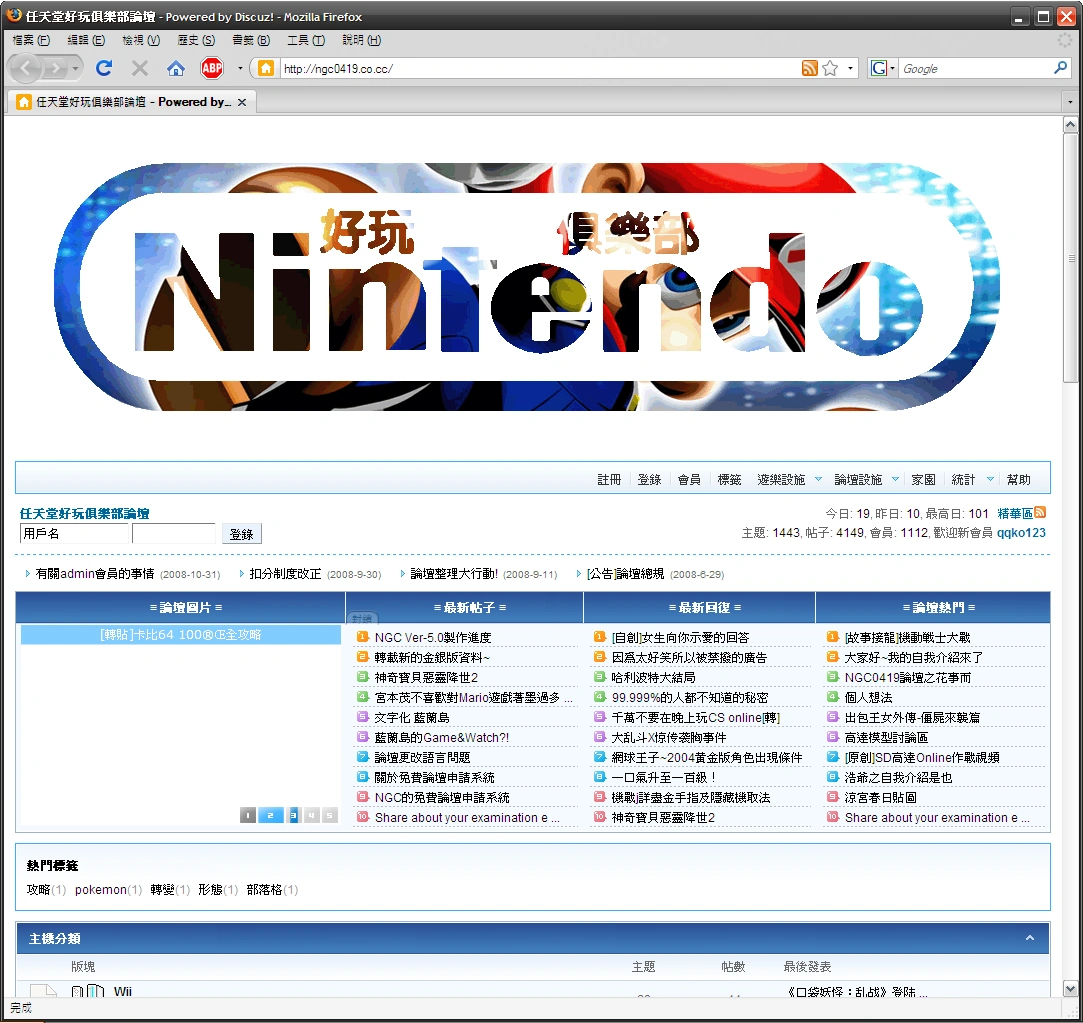Open announcement 有關admin會員的事情
Viewport: 1083px width, 1023px height.
(x=95, y=573)
